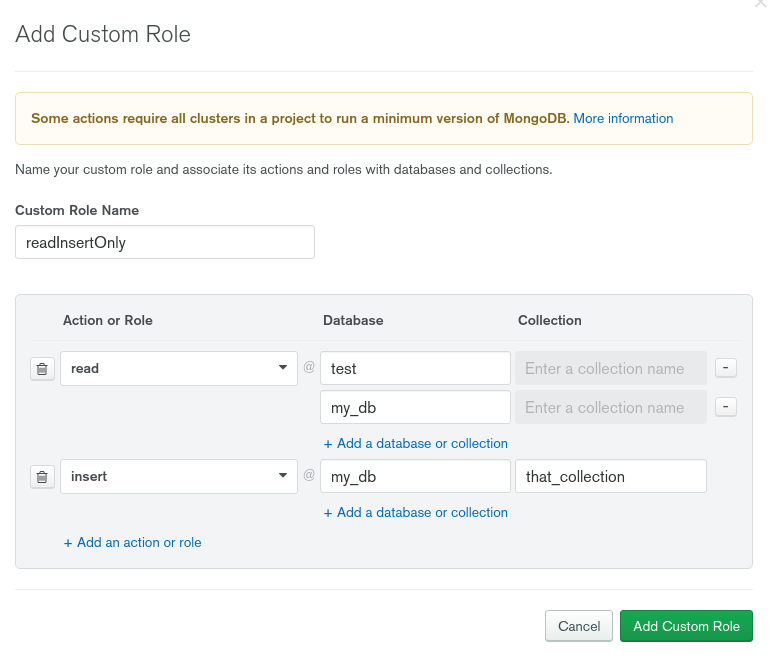
Task: Delete the read action row with trash icon
Action: click(41, 369)
